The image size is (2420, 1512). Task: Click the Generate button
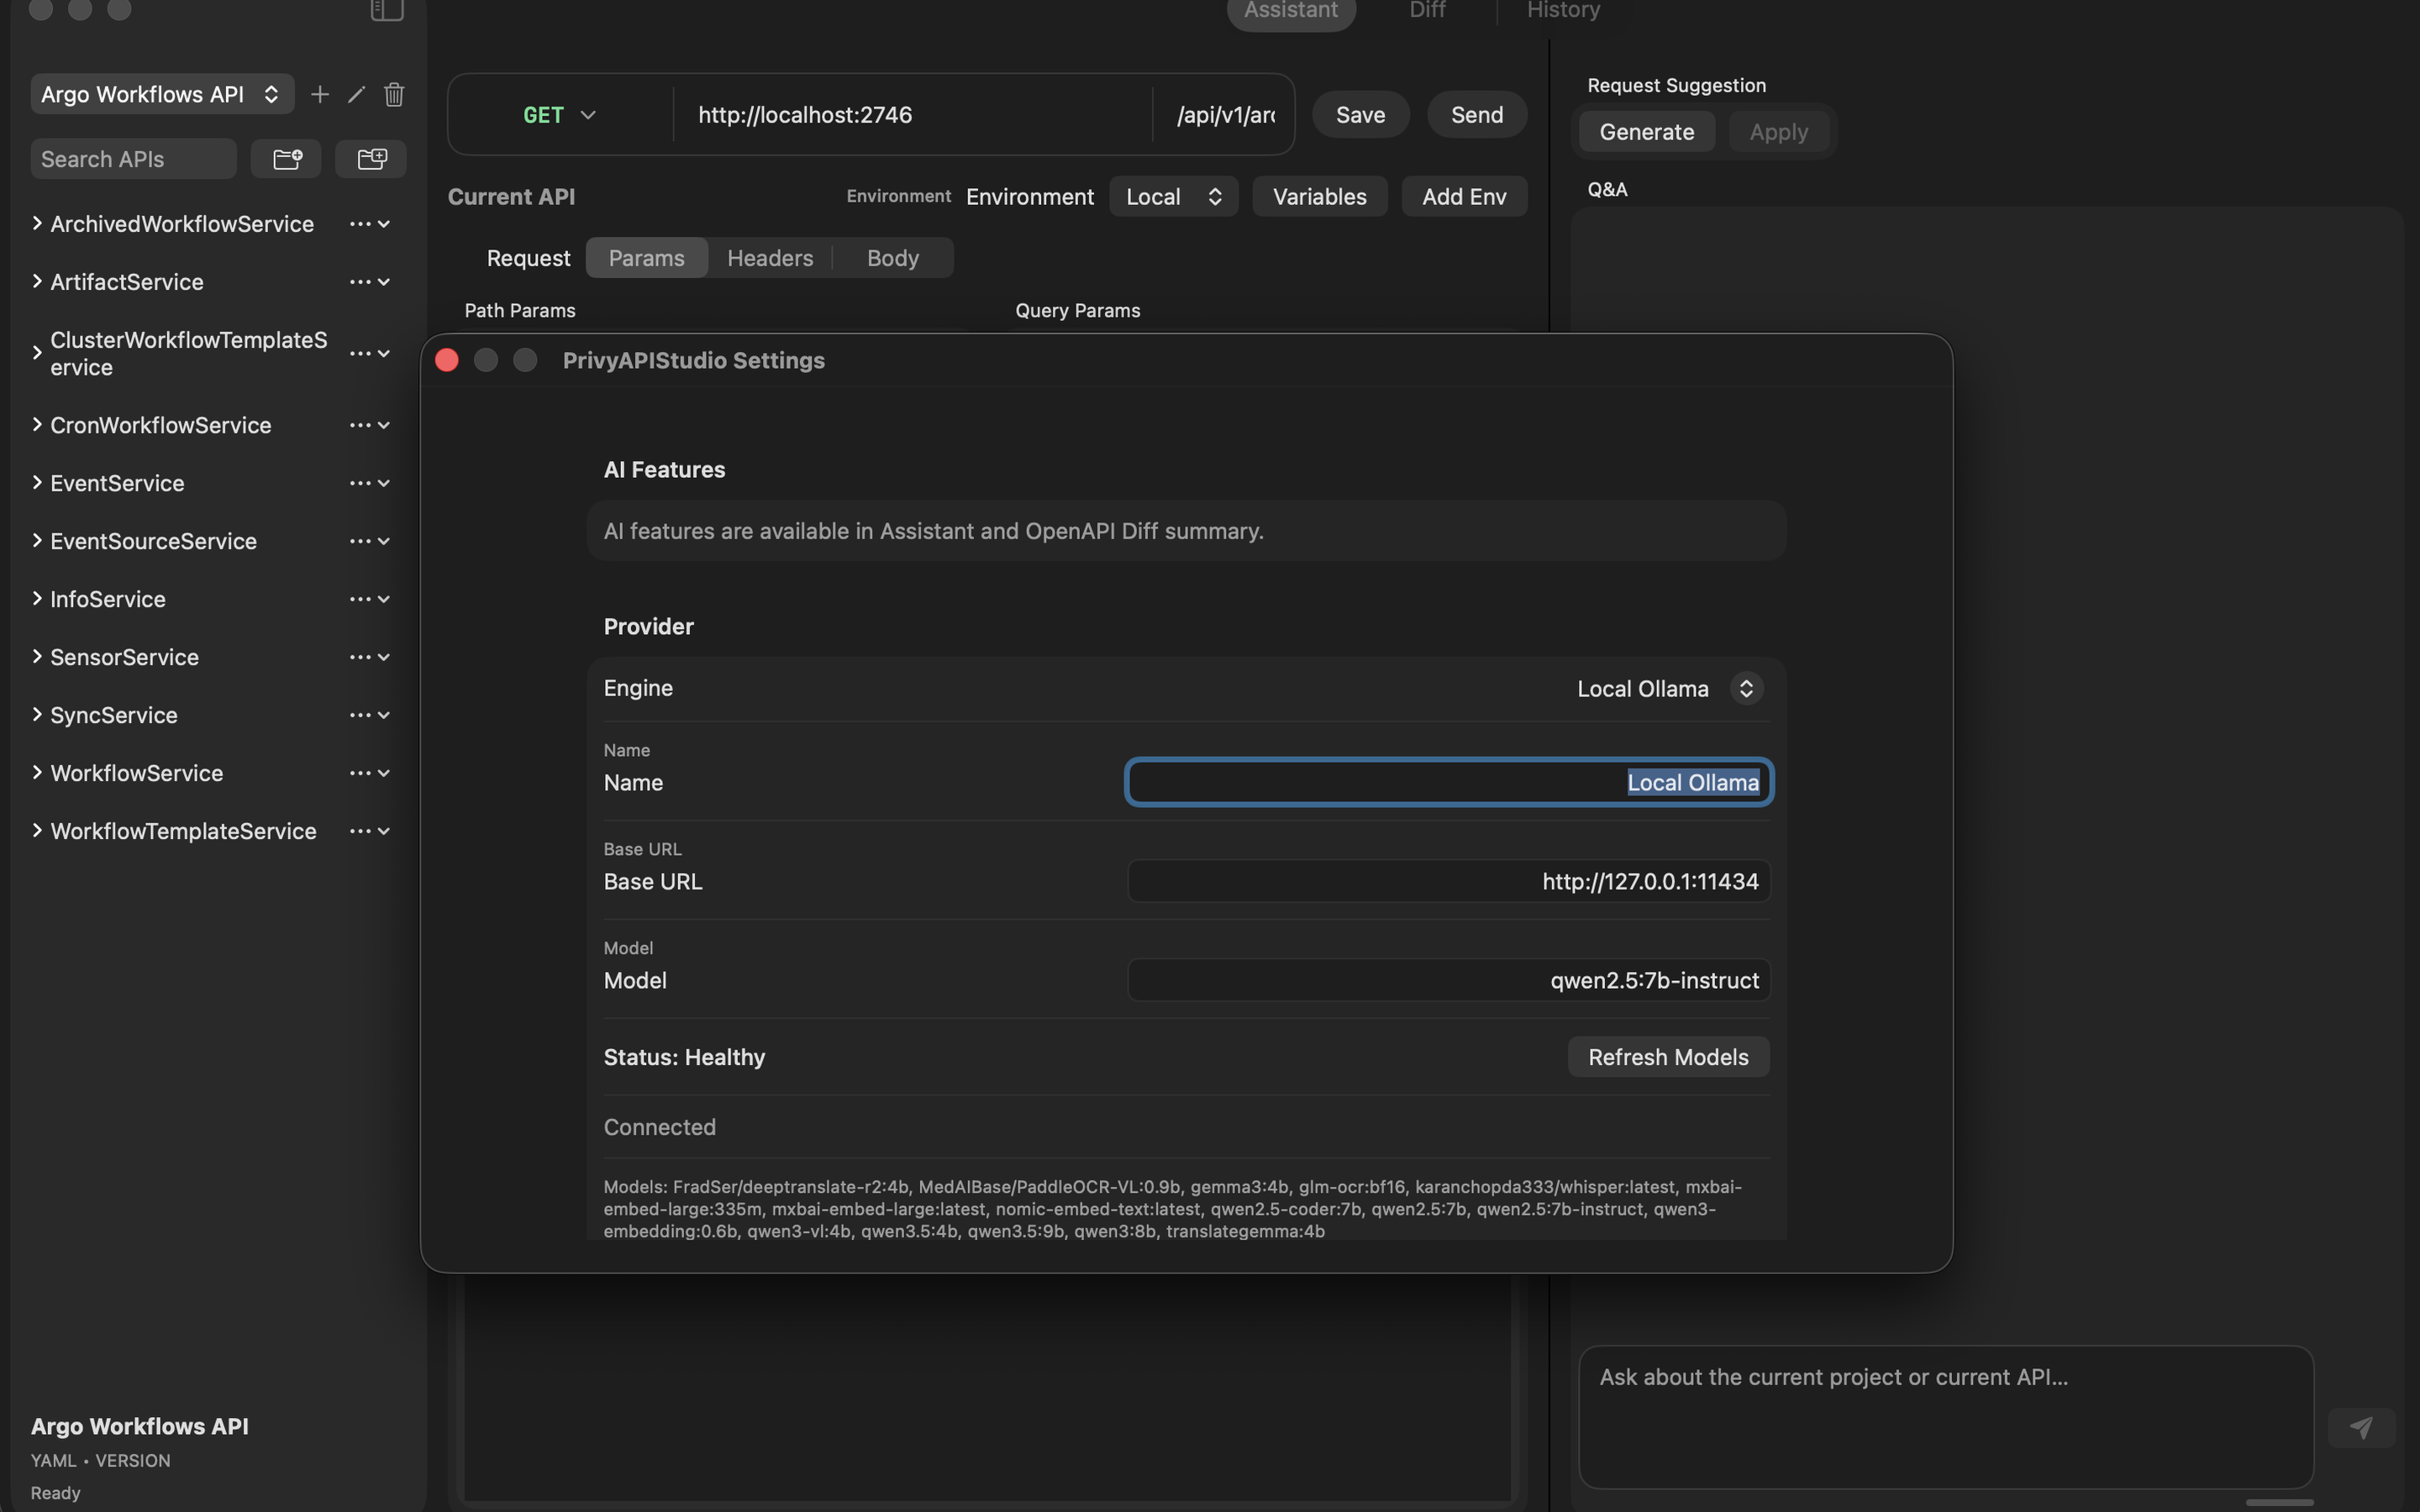coord(1646,132)
